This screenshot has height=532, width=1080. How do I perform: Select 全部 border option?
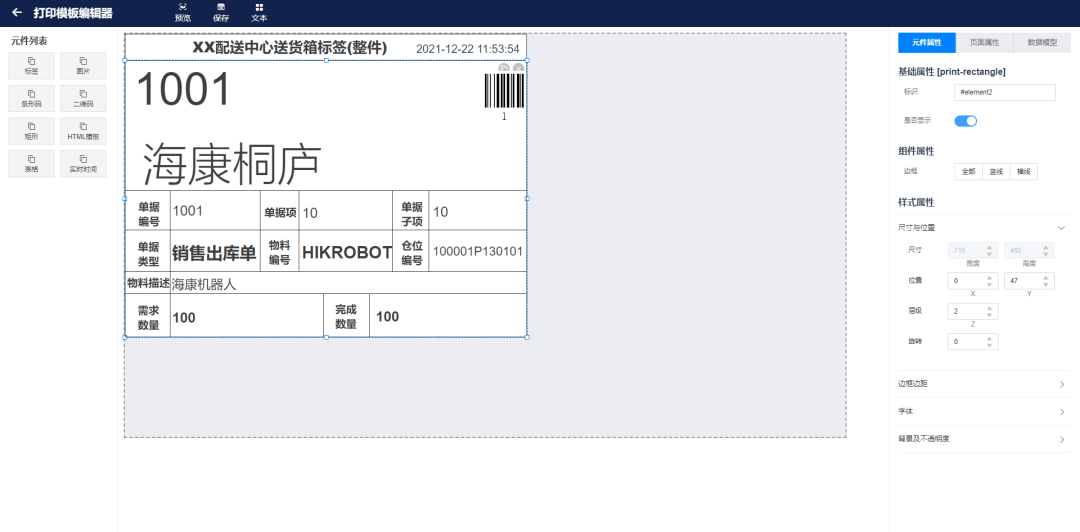[x=968, y=172]
